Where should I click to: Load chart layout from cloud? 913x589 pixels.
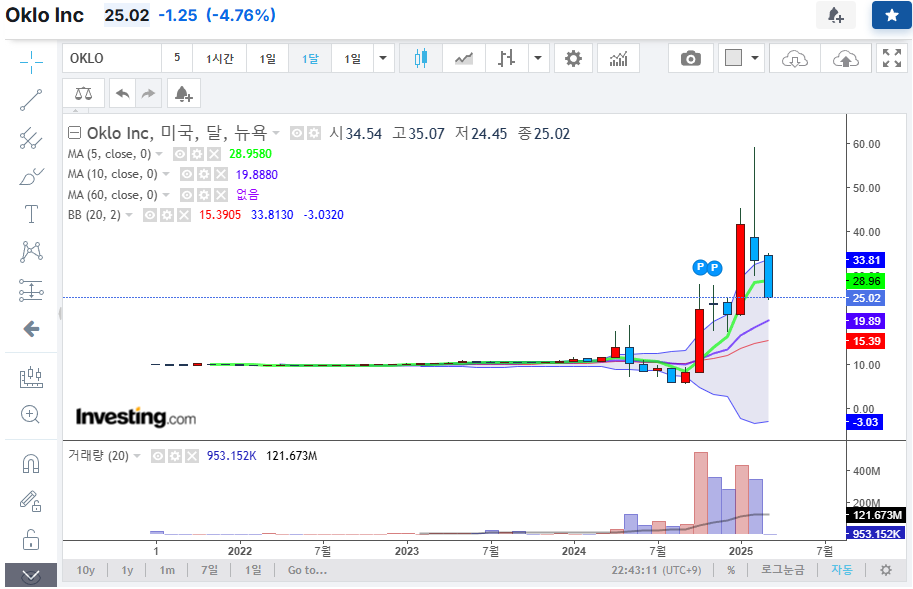[x=795, y=58]
